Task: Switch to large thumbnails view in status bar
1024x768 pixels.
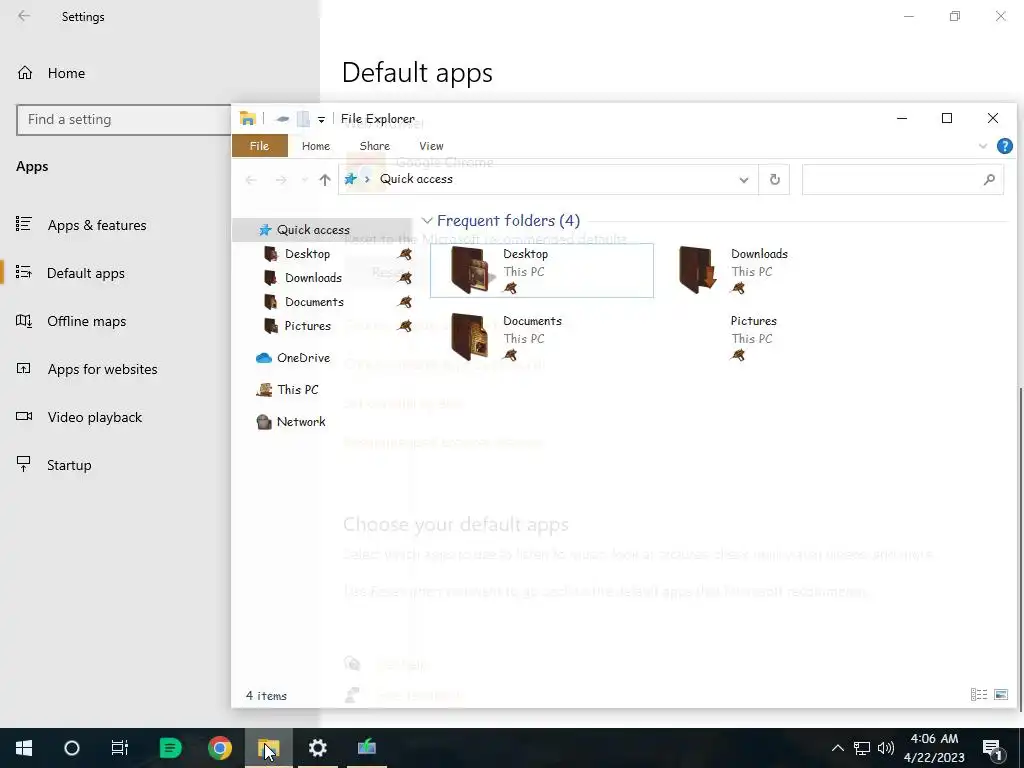Action: click(x=1000, y=695)
